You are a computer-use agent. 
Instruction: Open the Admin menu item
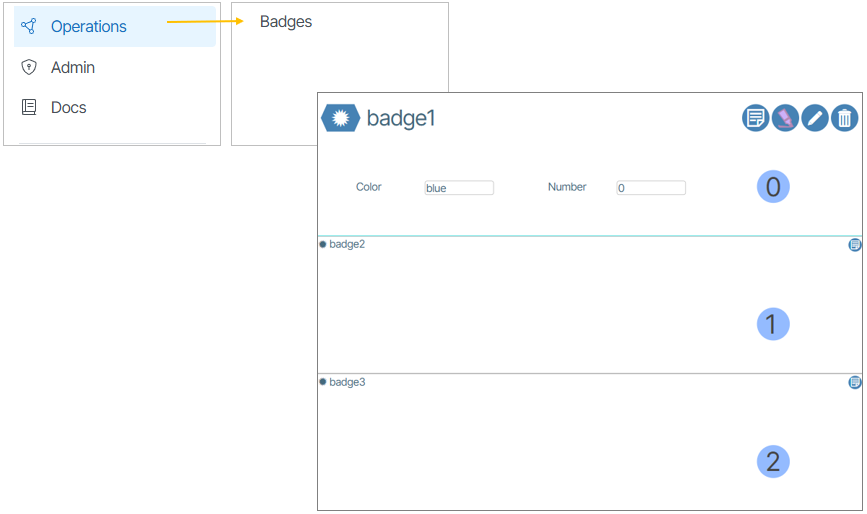tap(73, 68)
